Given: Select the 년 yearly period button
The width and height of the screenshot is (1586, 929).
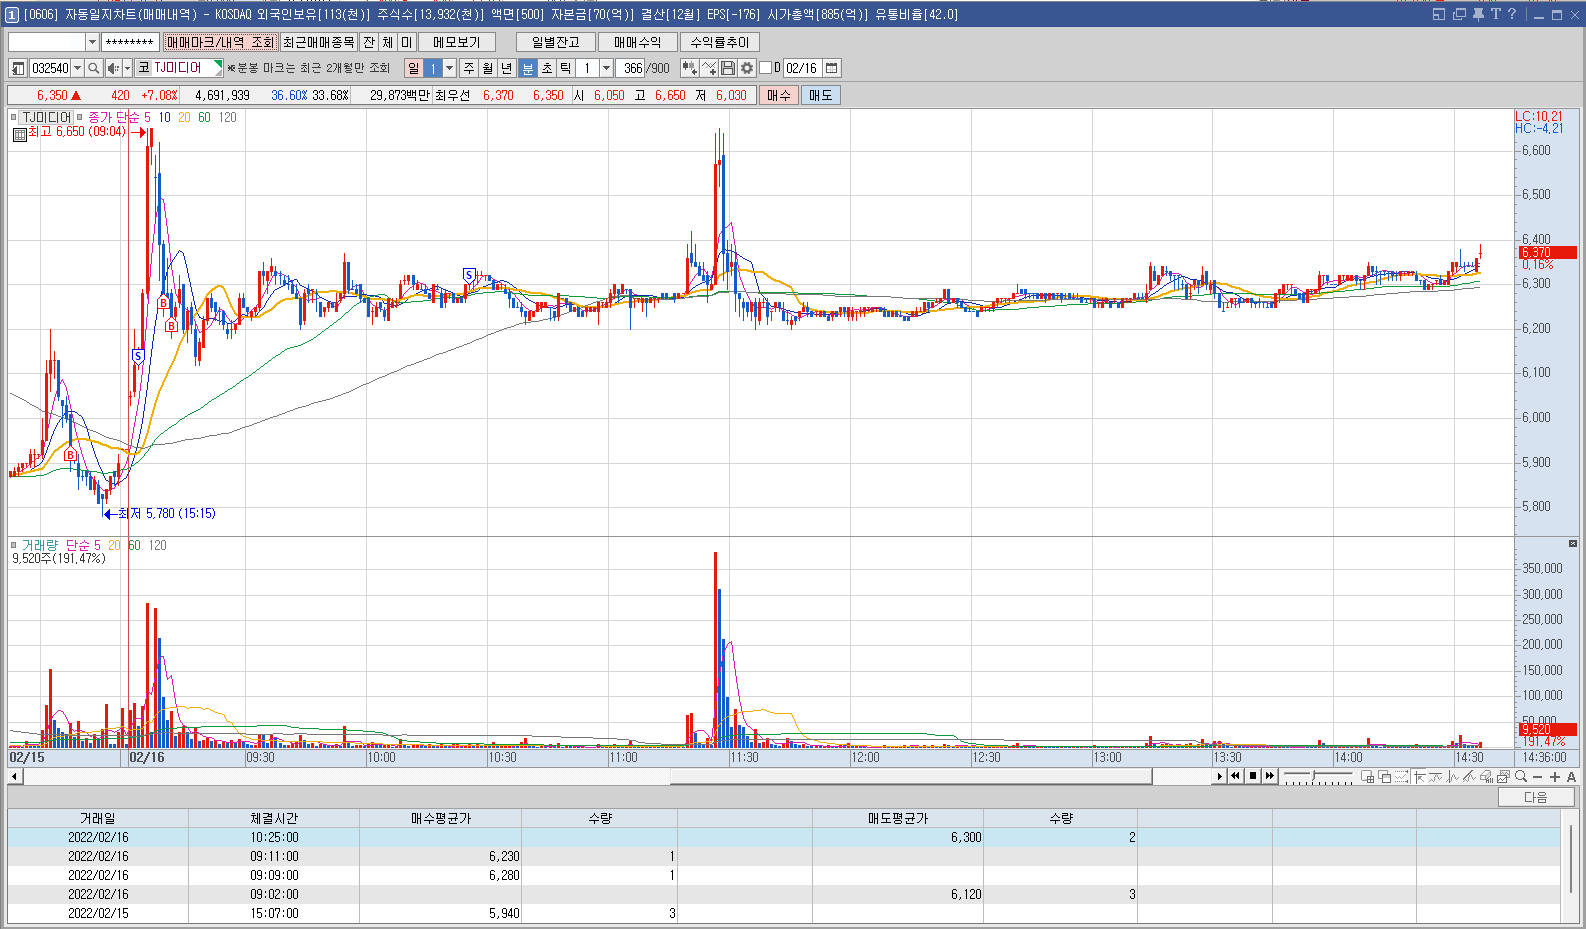Looking at the screenshot, I should point(507,68).
